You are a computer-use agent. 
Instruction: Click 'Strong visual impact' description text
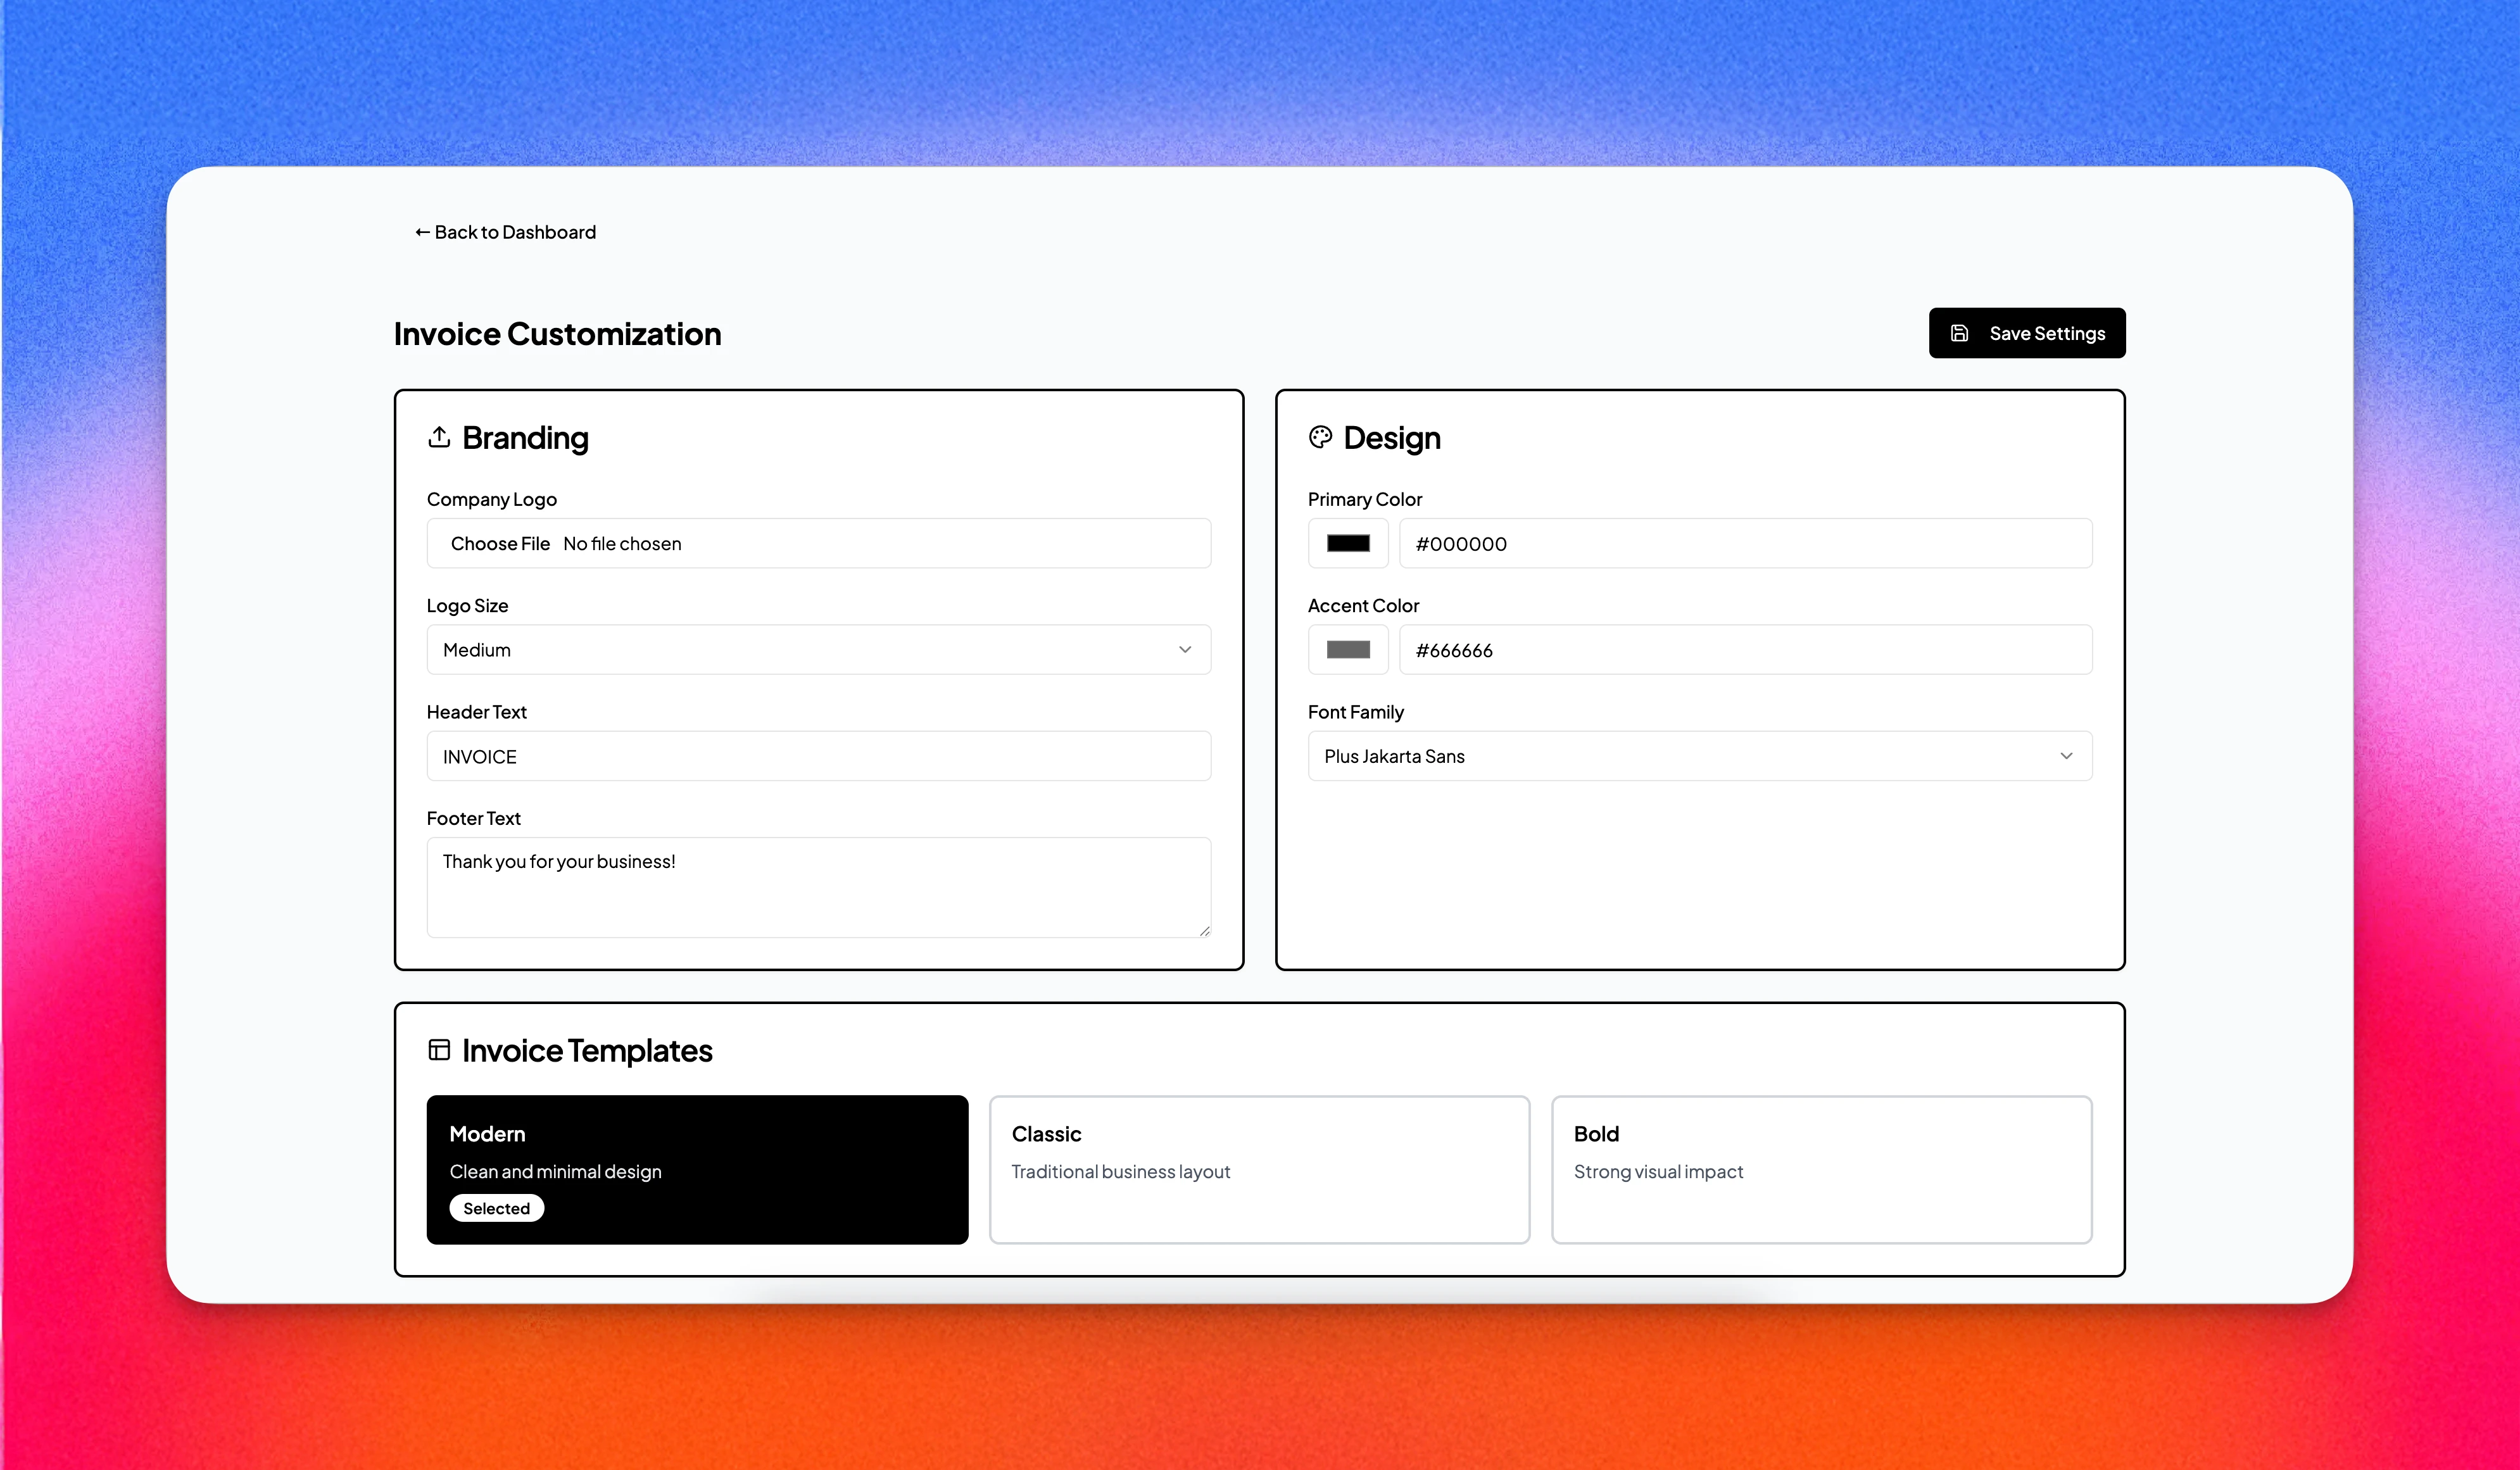click(1658, 1171)
